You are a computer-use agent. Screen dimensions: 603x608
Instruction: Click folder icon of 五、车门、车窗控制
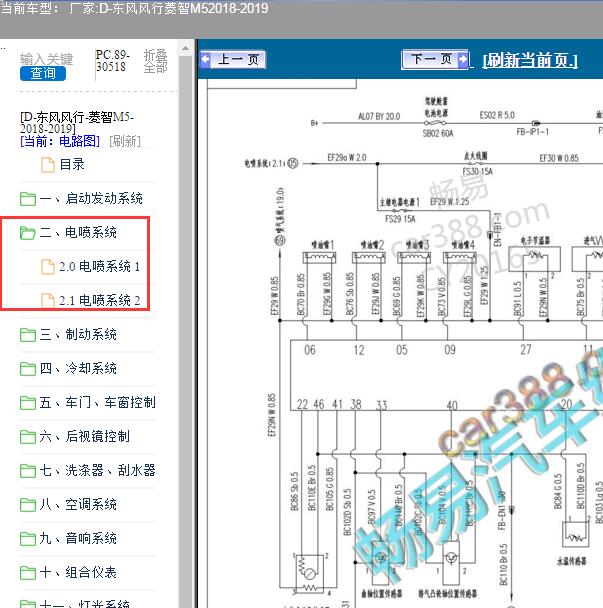(x=28, y=403)
